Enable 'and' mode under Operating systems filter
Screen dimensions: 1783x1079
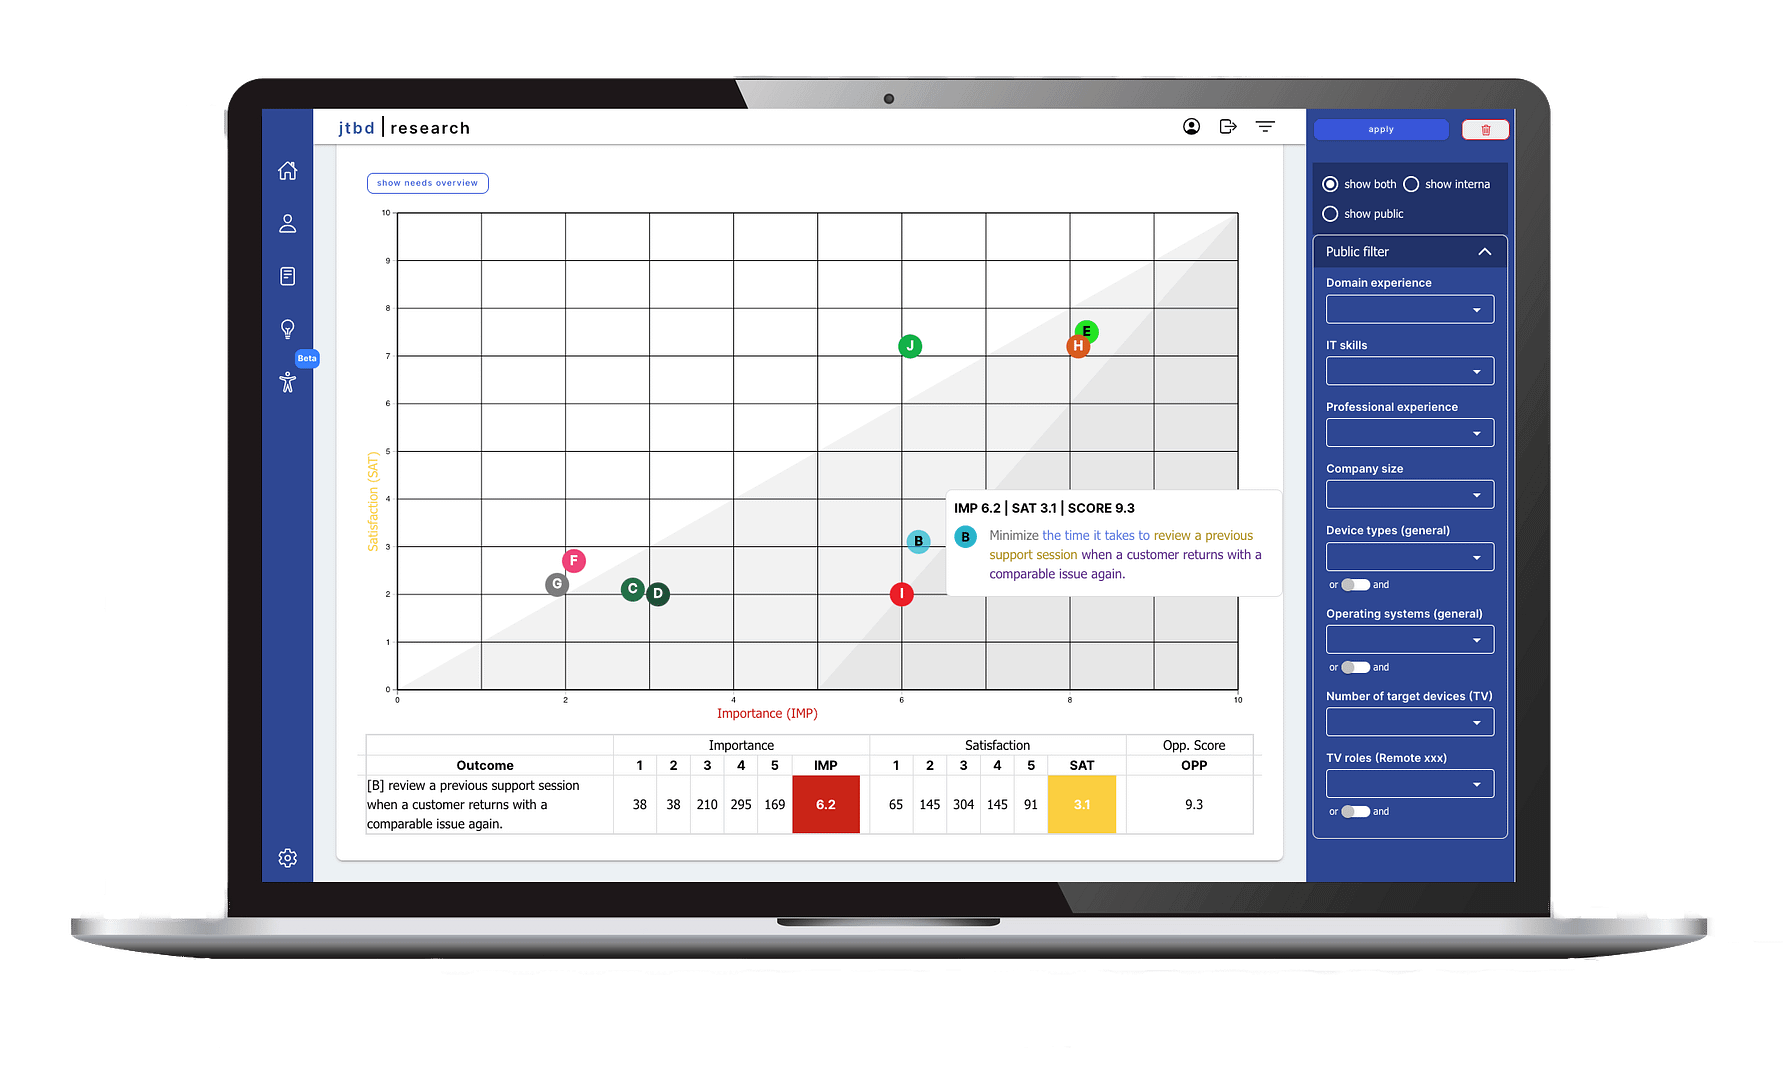click(x=1356, y=667)
